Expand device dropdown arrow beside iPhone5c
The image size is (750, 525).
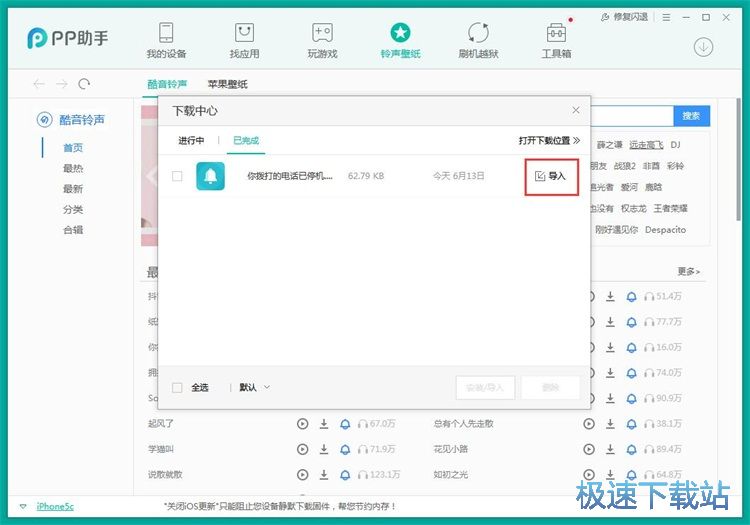23,506
